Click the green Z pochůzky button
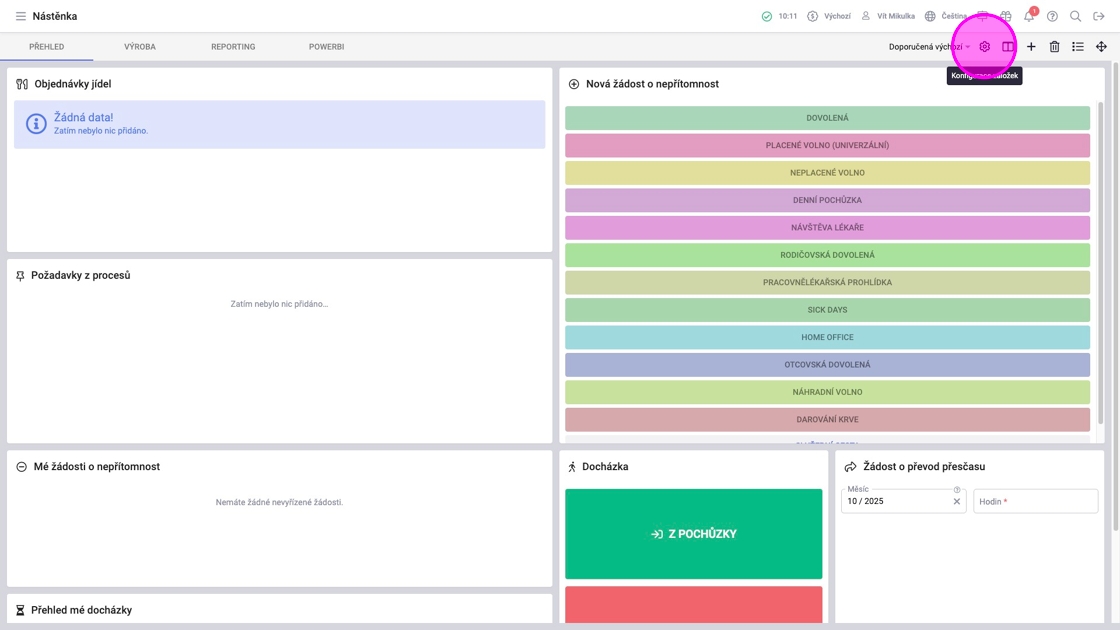The width and height of the screenshot is (1120, 630). tap(694, 534)
